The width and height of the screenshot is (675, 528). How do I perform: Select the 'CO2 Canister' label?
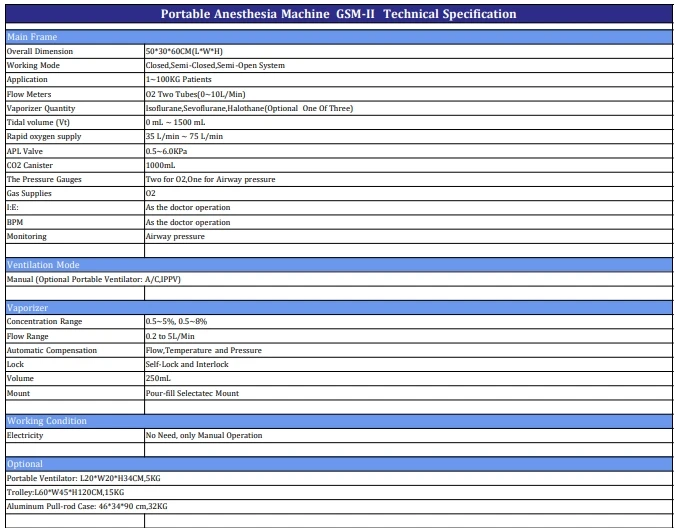point(30,165)
